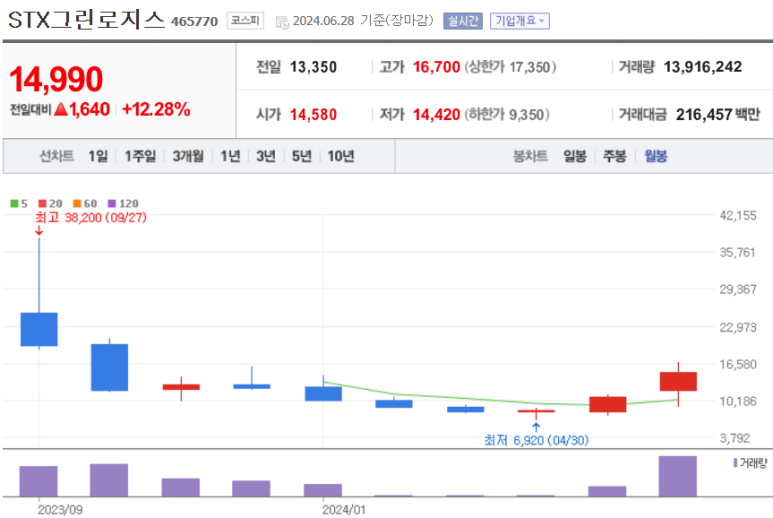Screen dimensions: 773x518
Task: Select the 10년 line chart tab
Action: pyautogui.click(x=341, y=156)
